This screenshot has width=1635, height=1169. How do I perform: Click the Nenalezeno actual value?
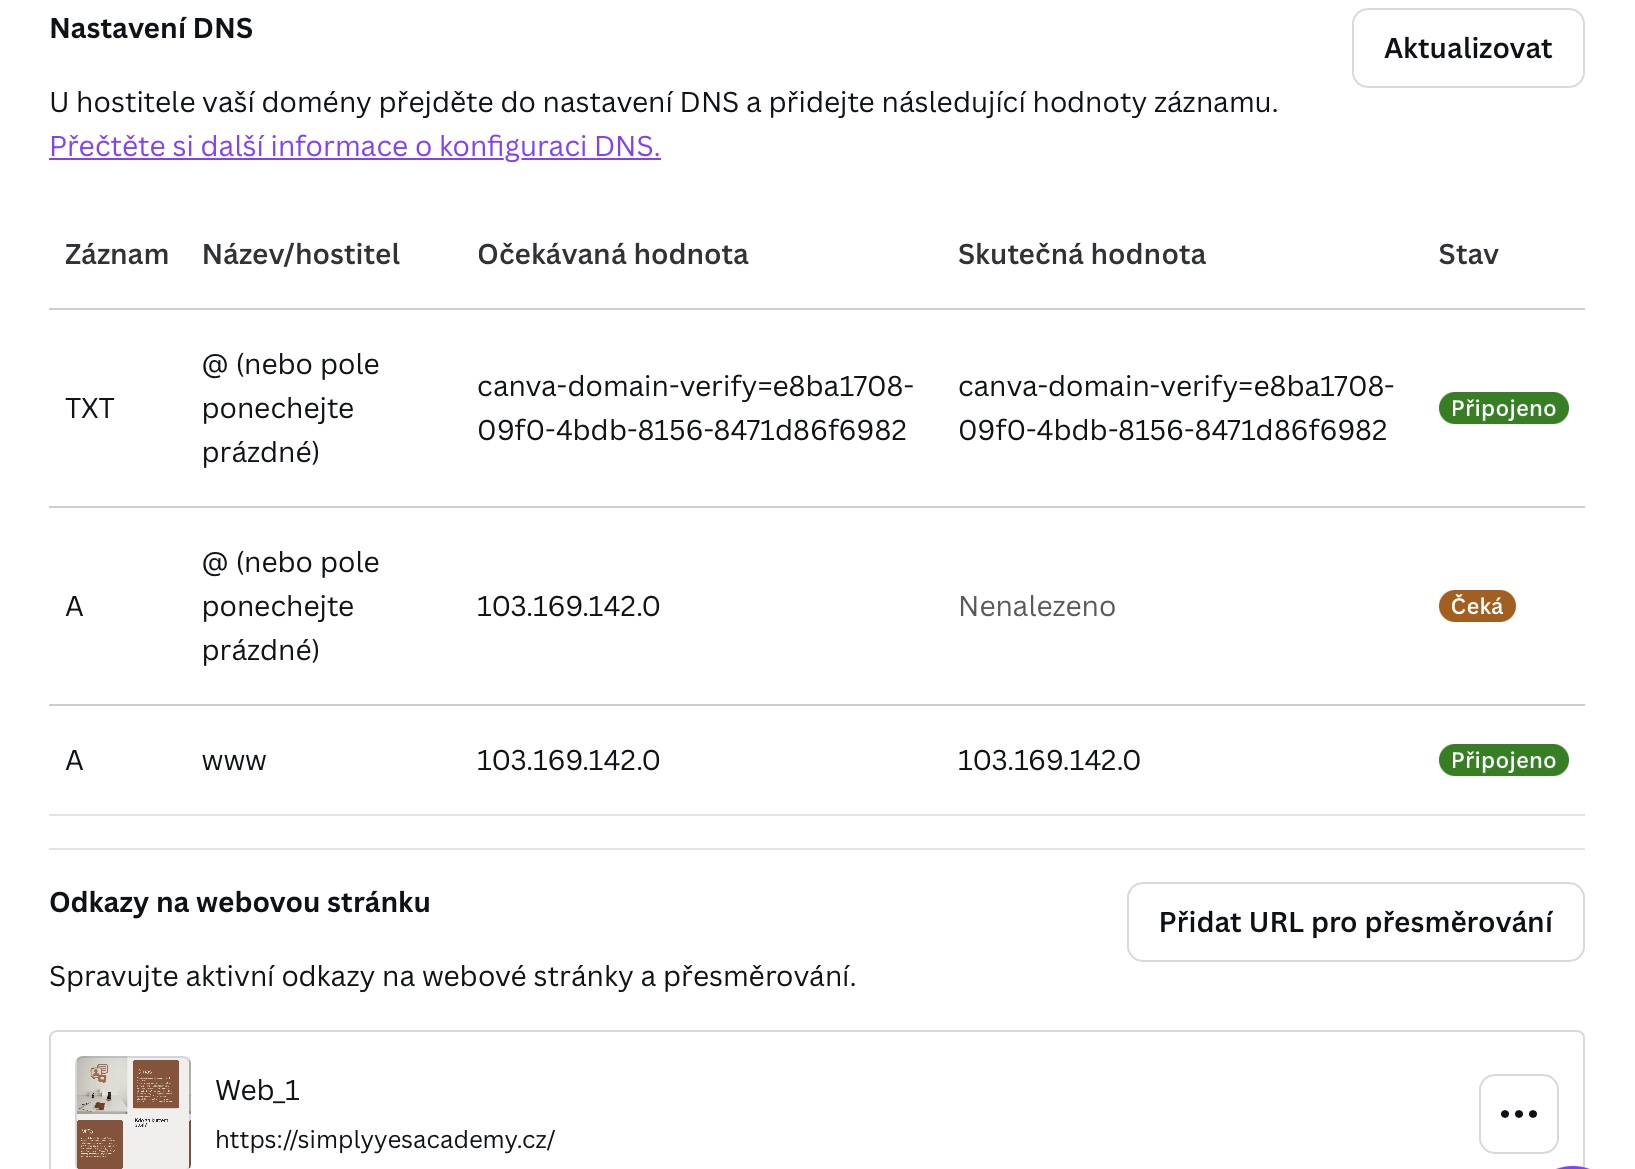point(1036,606)
